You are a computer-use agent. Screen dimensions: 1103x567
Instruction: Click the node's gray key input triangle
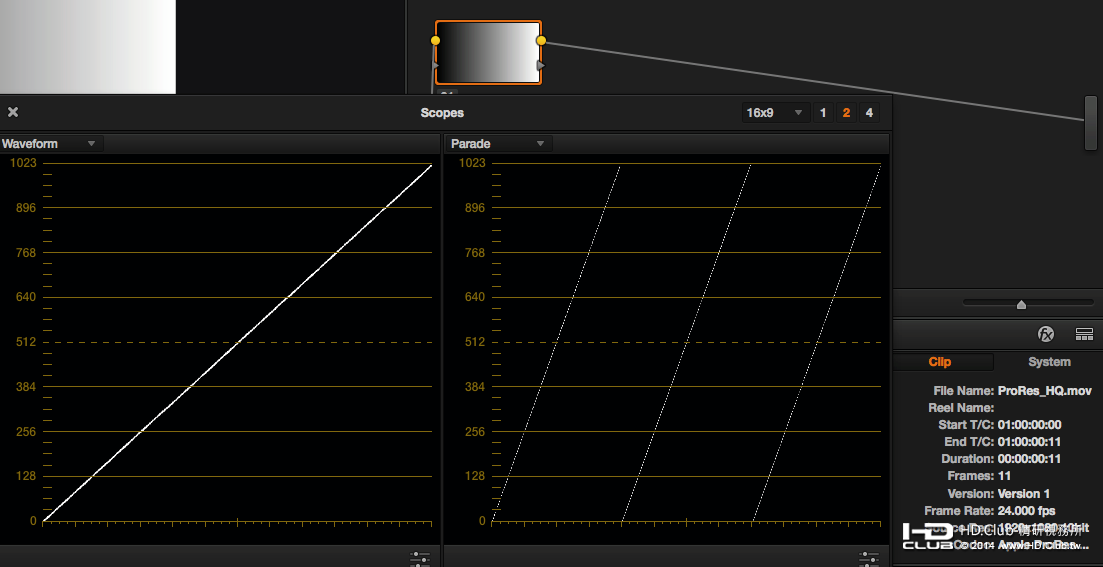coord(436,66)
